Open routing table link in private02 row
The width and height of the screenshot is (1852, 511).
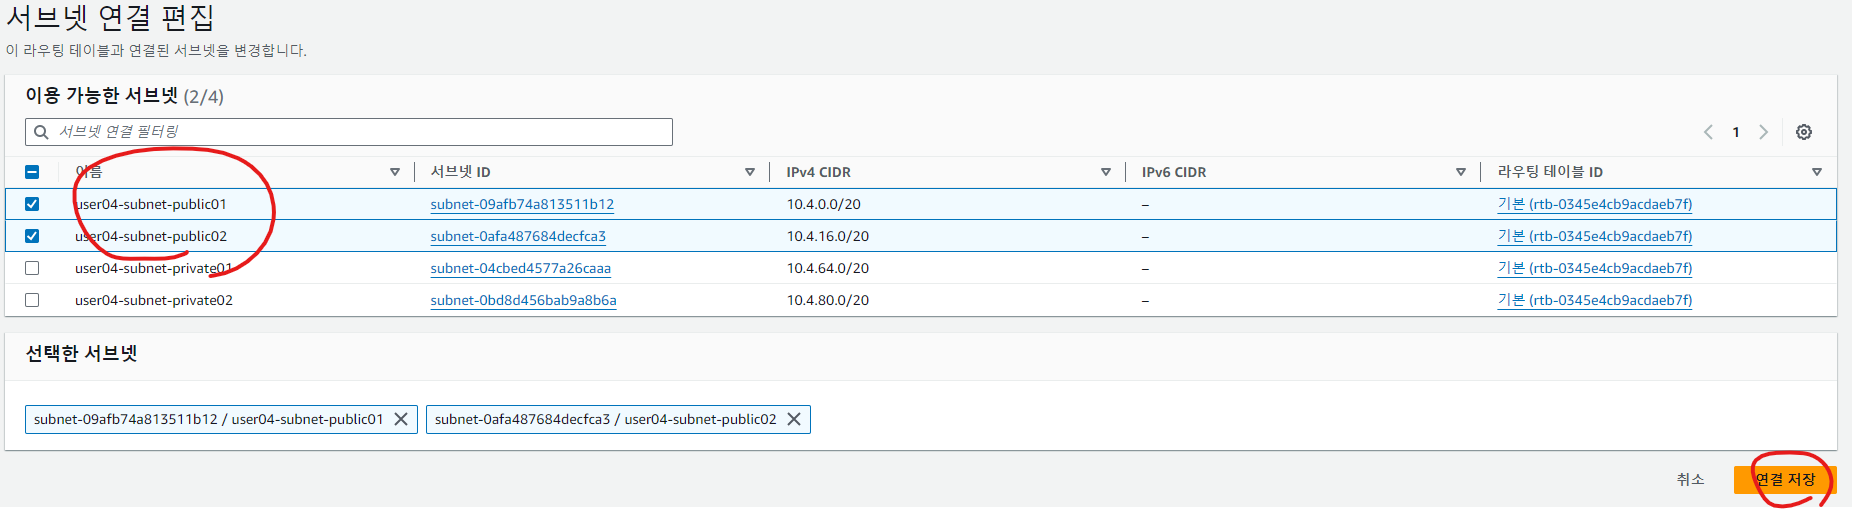click(1594, 300)
